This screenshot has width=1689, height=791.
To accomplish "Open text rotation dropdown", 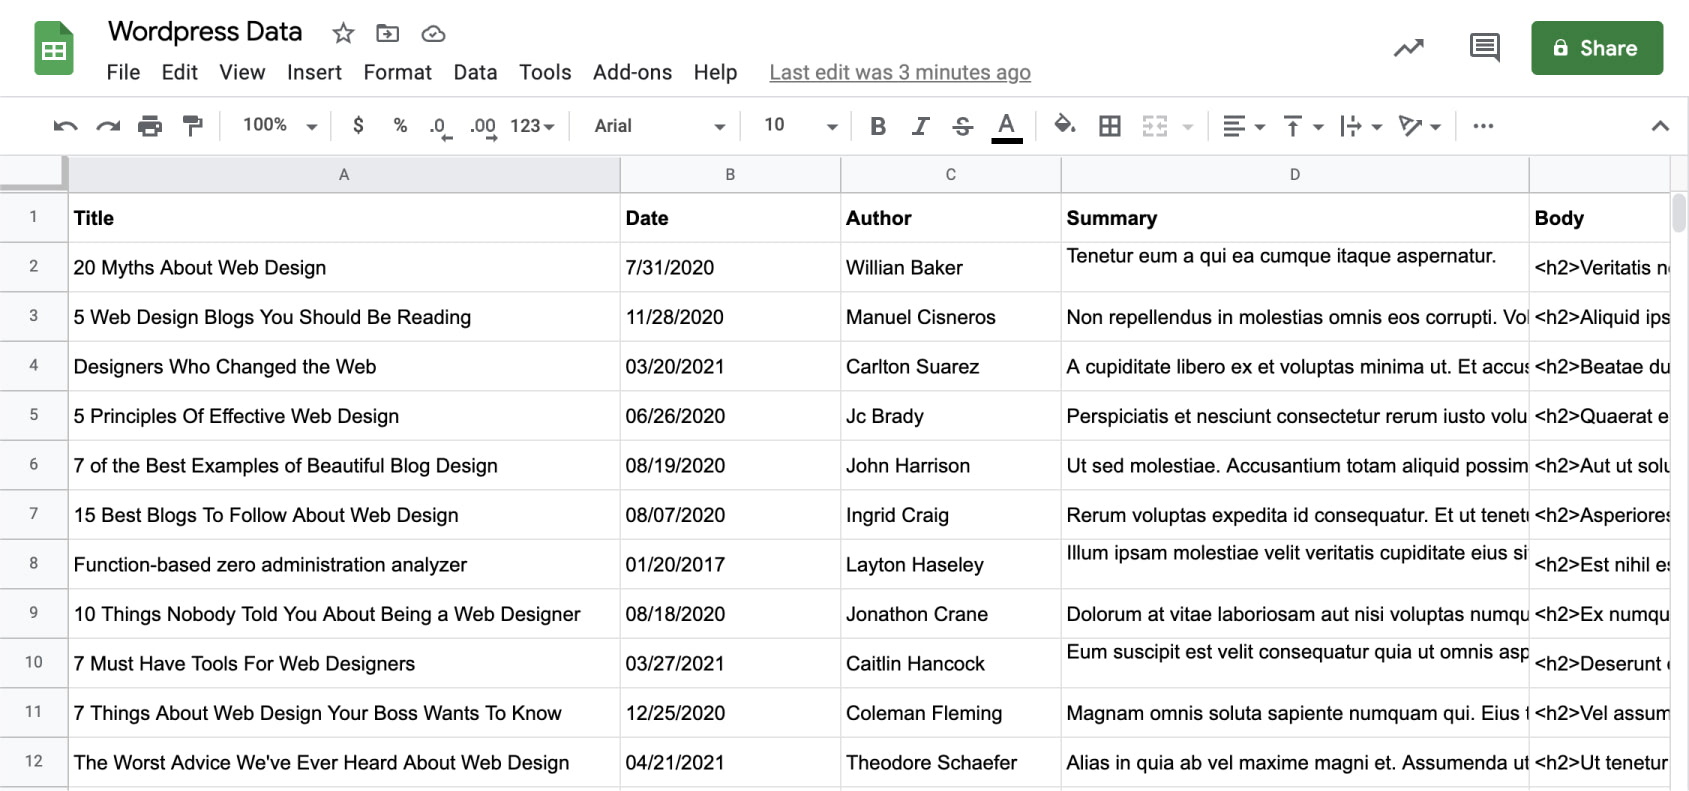I will pos(1420,126).
